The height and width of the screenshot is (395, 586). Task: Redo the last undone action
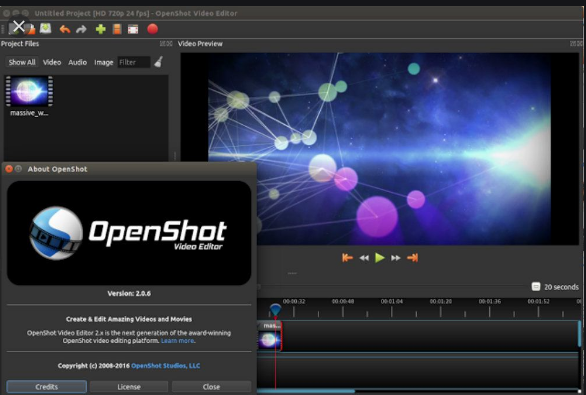tap(81, 29)
